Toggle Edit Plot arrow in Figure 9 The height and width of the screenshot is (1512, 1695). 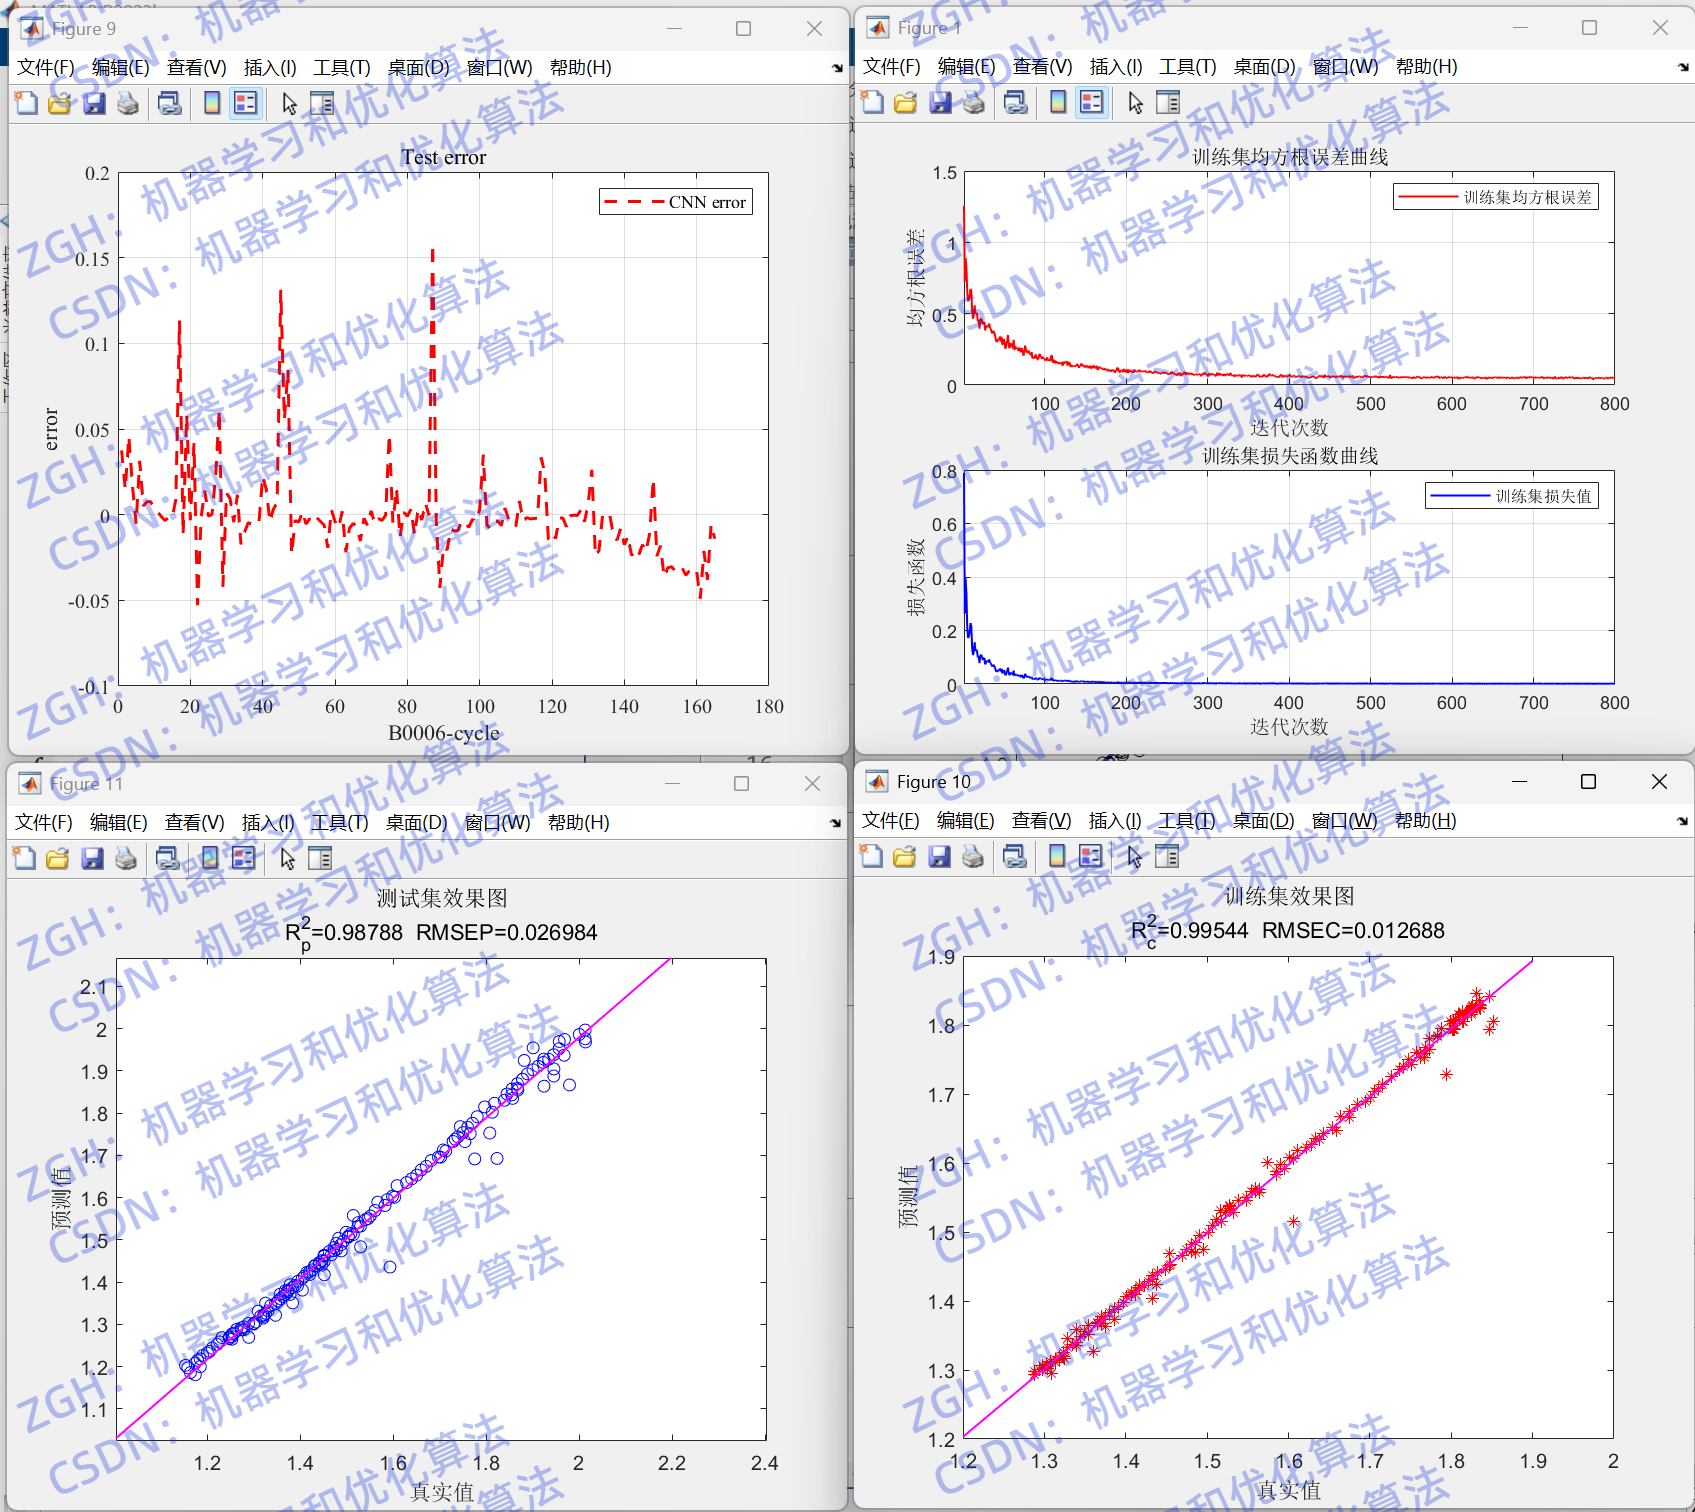tap(289, 103)
